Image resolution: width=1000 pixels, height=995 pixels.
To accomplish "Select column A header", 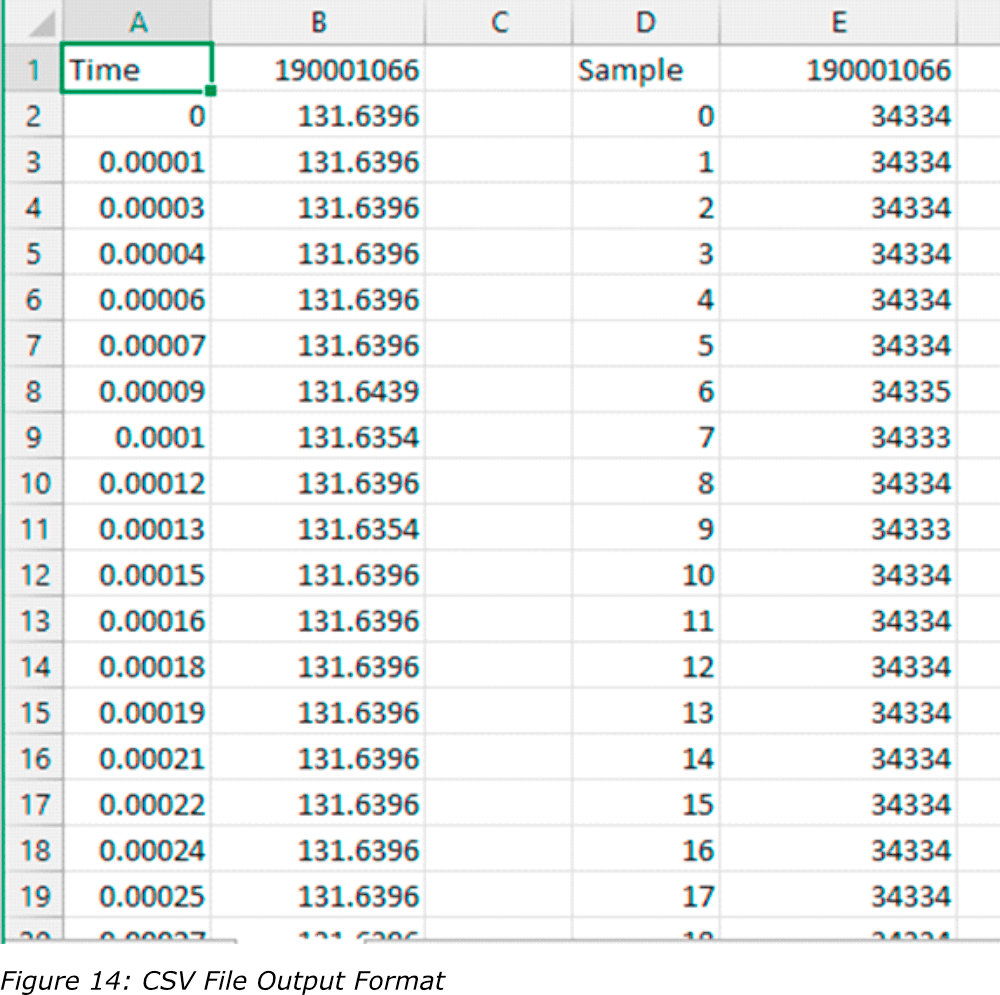I will click(x=138, y=22).
